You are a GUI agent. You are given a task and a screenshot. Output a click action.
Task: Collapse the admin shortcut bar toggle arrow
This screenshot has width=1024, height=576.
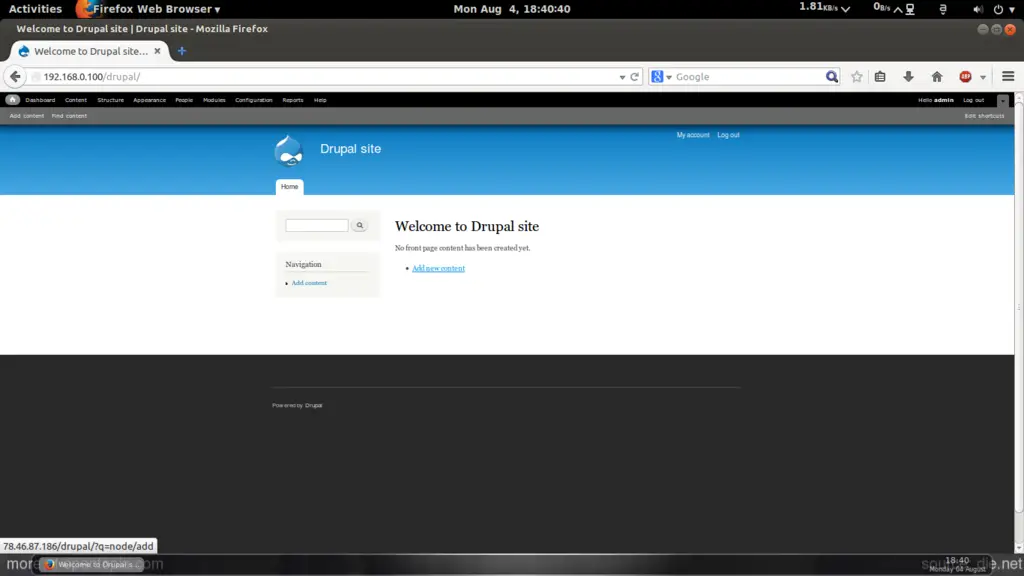pyautogui.click(x=1003, y=101)
